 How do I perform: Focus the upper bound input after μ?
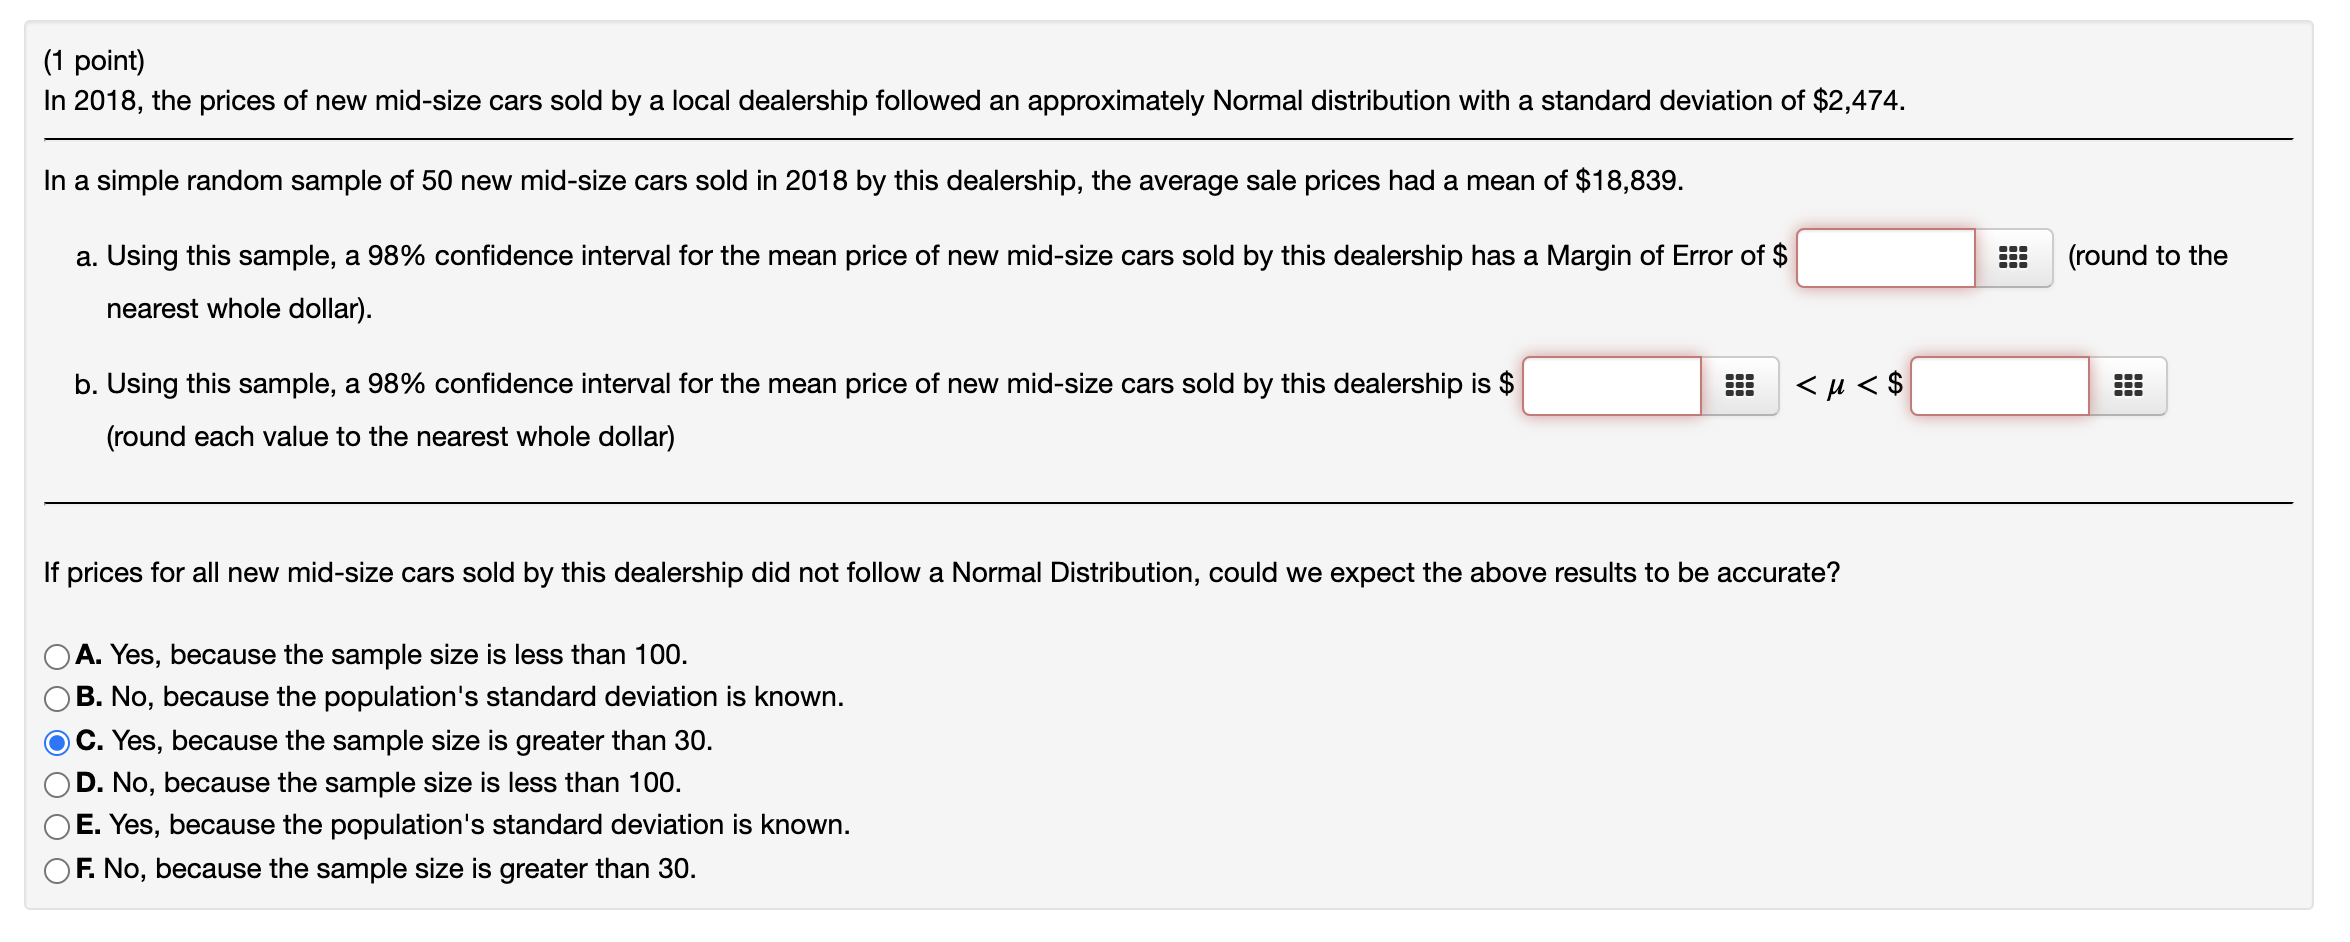[1999, 386]
